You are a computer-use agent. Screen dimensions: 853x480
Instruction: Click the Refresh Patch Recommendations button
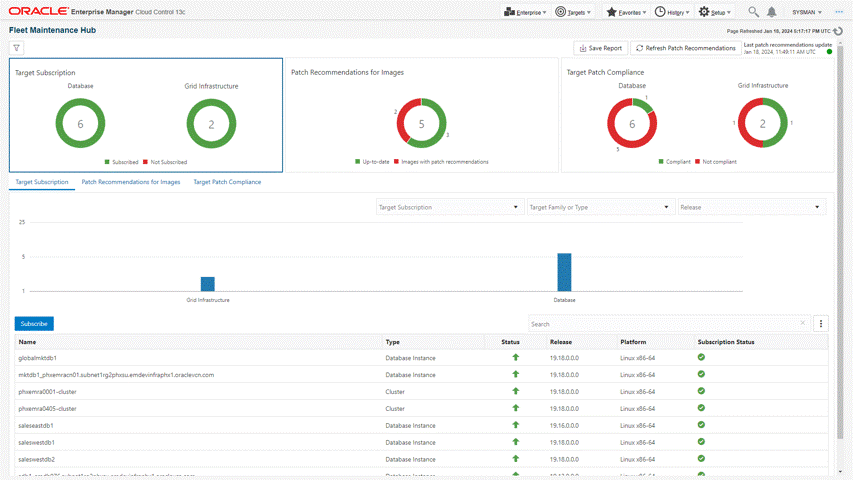point(686,48)
